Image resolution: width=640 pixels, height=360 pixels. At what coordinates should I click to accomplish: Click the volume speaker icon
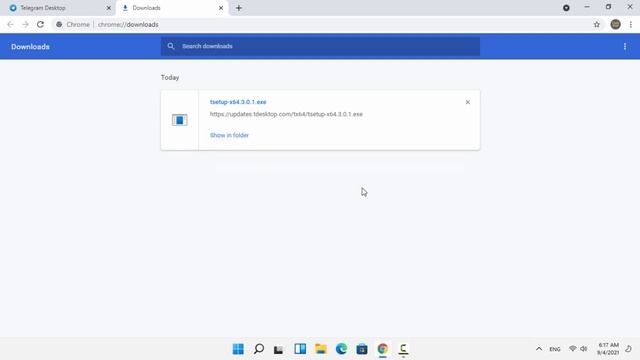pyautogui.click(x=584, y=349)
